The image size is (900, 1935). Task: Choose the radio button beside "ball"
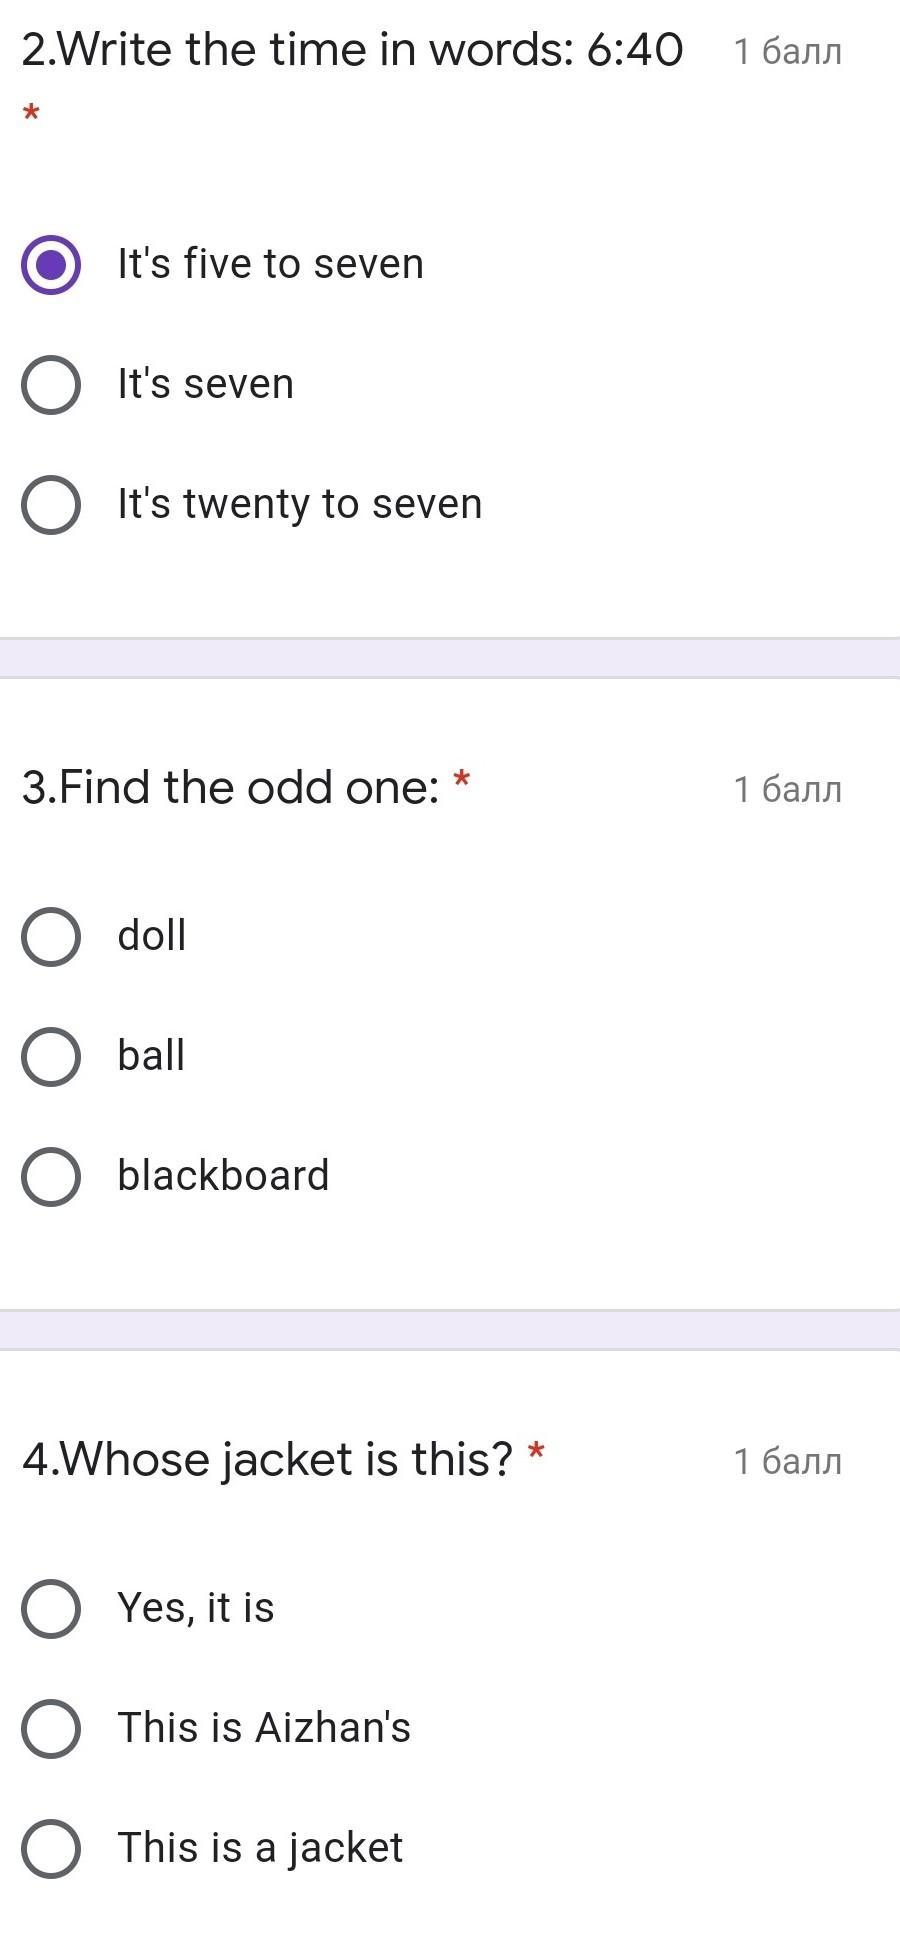51,1057
